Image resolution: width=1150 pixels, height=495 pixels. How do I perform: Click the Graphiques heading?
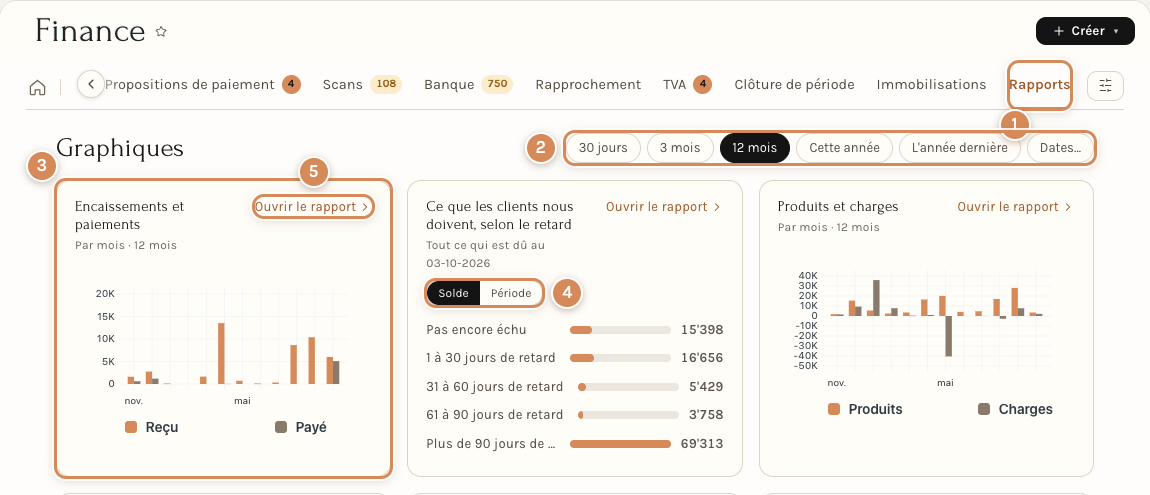120,147
